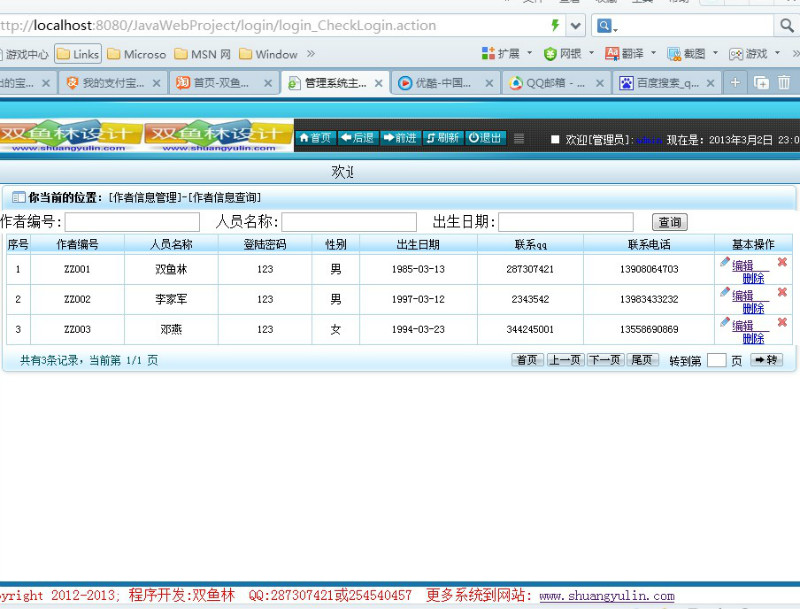Click the magnifier search button

786,25
